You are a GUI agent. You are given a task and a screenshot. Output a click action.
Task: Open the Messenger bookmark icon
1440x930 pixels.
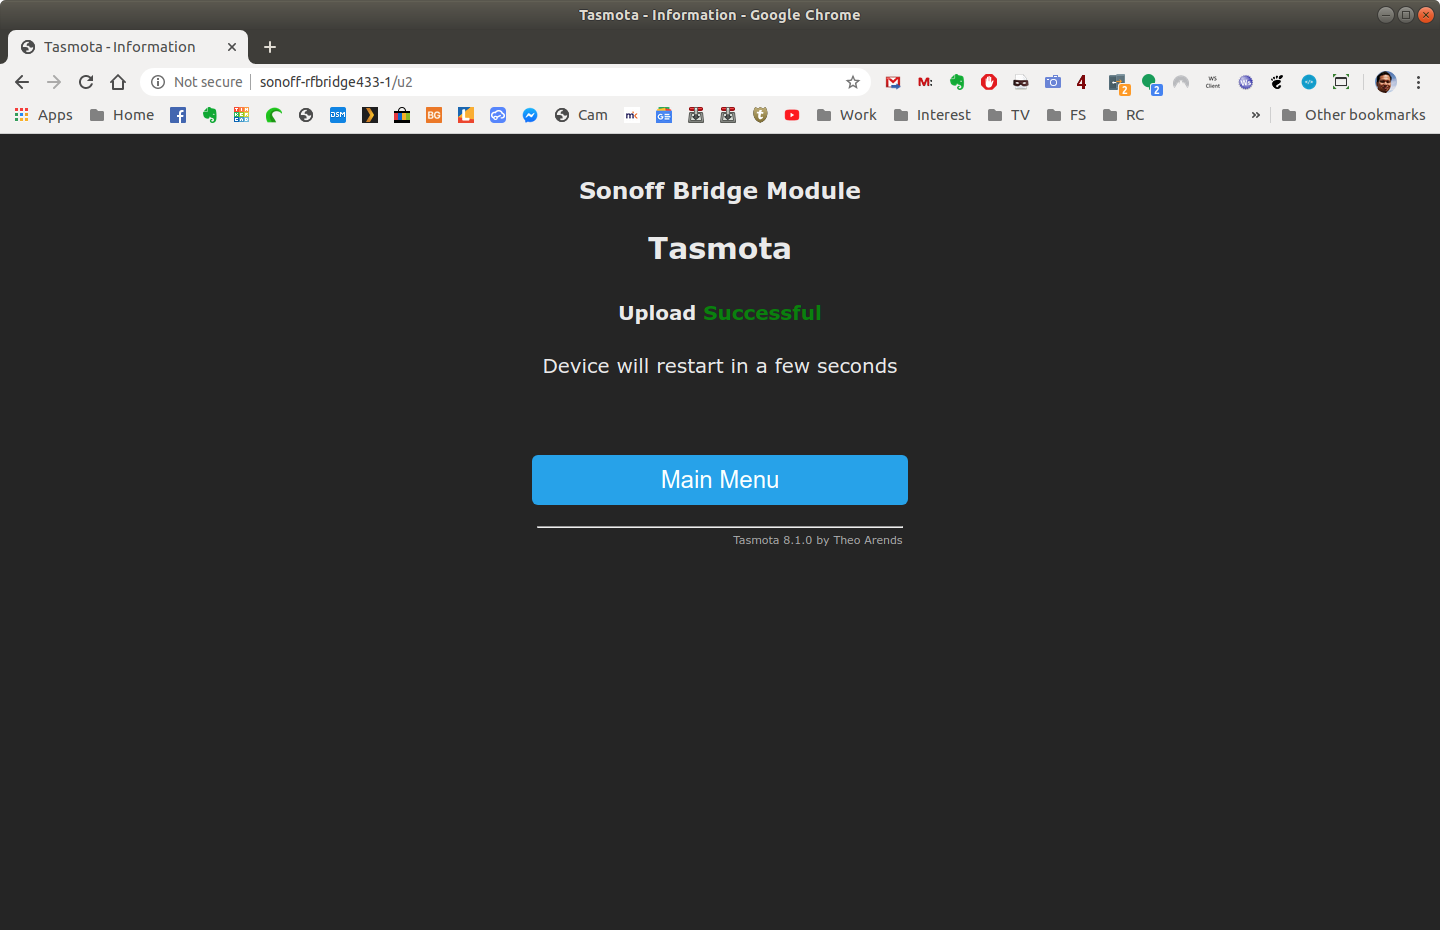click(x=530, y=115)
